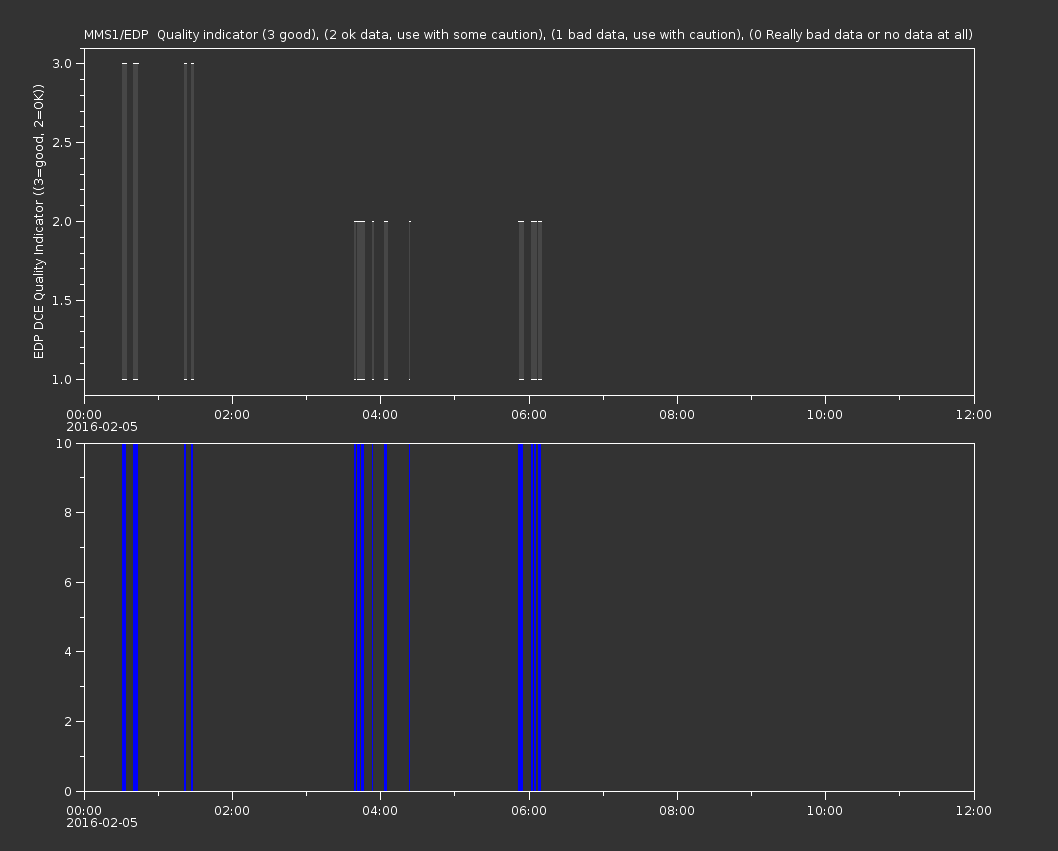1058x851 pixels.
Task: Click the 02:00 time label under lower plot
Action: (x=232, y=811)
